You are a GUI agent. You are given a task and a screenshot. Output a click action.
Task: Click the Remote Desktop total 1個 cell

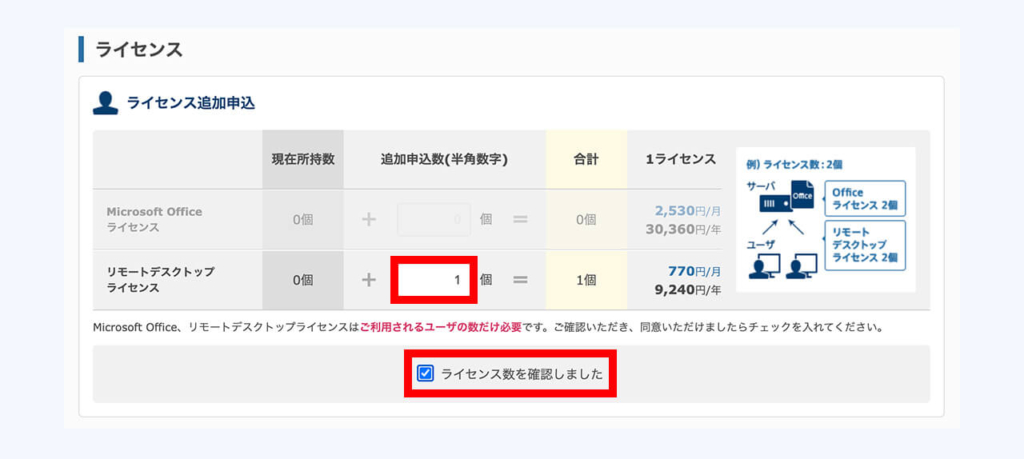point(586,280)
